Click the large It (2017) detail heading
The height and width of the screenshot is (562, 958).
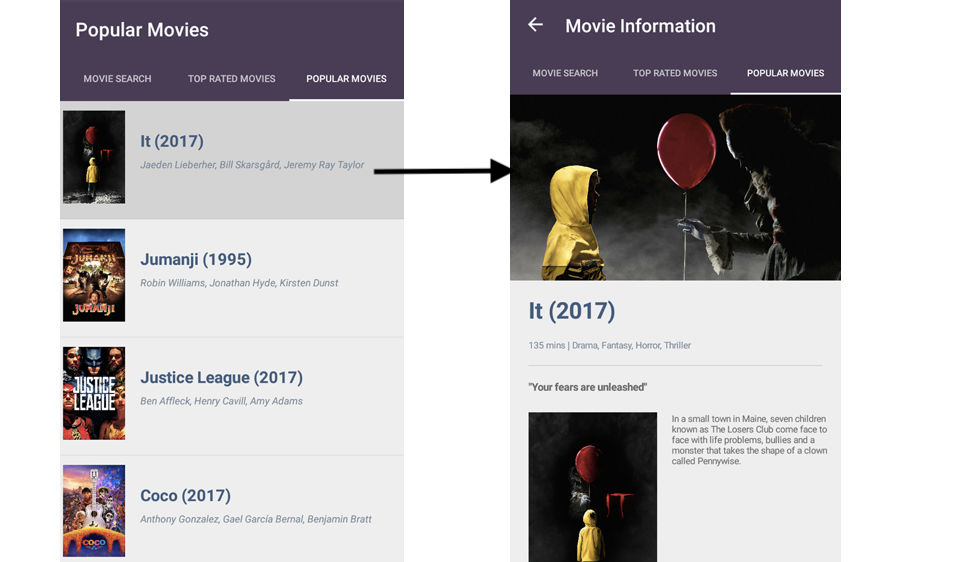[572, 311]
